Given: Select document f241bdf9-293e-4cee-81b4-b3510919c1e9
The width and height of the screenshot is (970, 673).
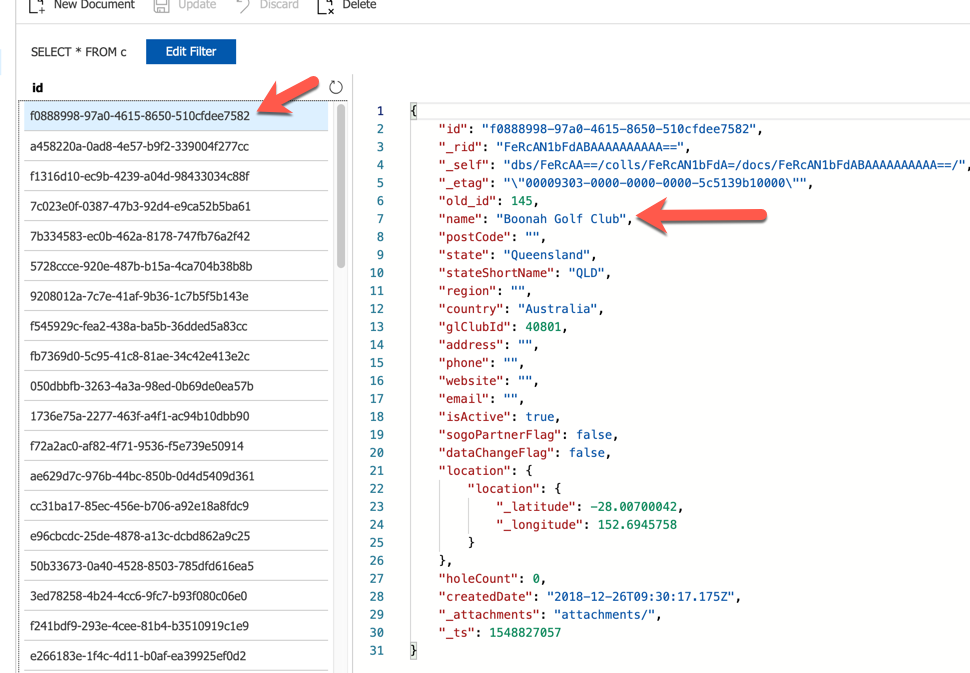Looking at the screenshot, I should [176, 626].
